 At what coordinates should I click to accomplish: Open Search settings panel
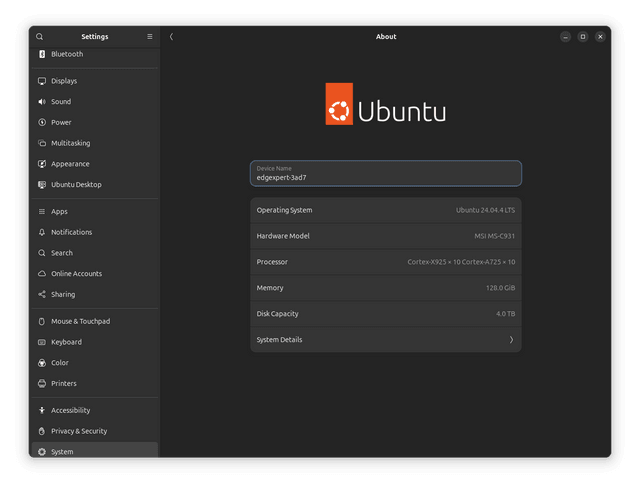coord(95,253)
